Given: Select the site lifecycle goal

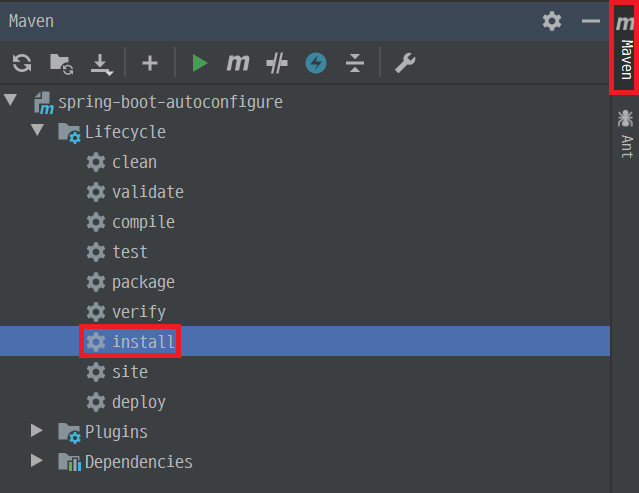Looking at the screenshot, I should point(130,372).
